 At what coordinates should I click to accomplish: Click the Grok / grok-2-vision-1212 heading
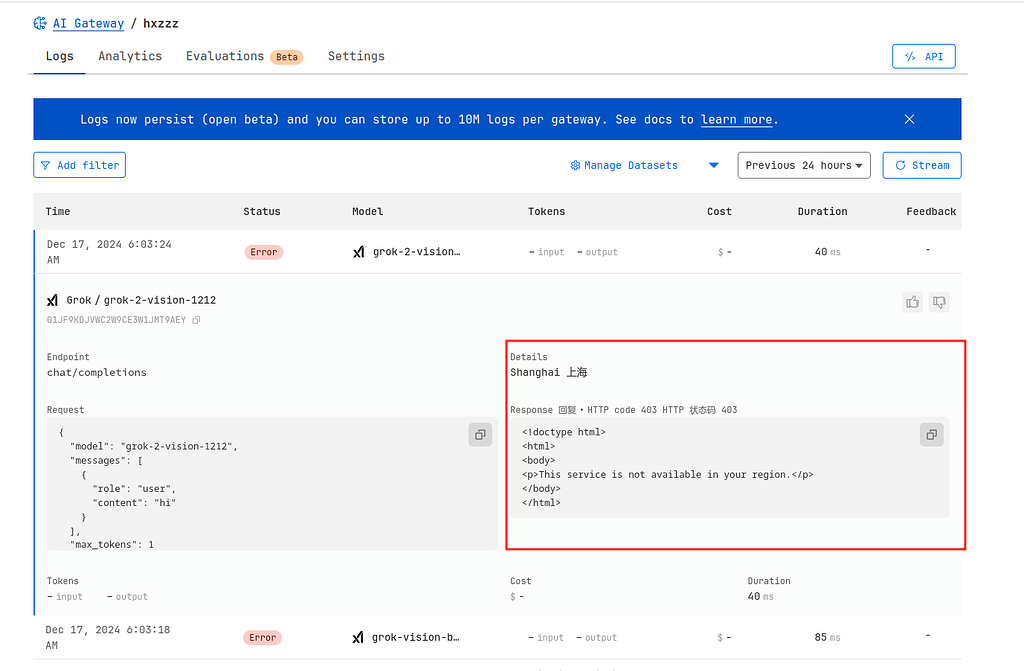pyautogui.click(x=141, y=301)
